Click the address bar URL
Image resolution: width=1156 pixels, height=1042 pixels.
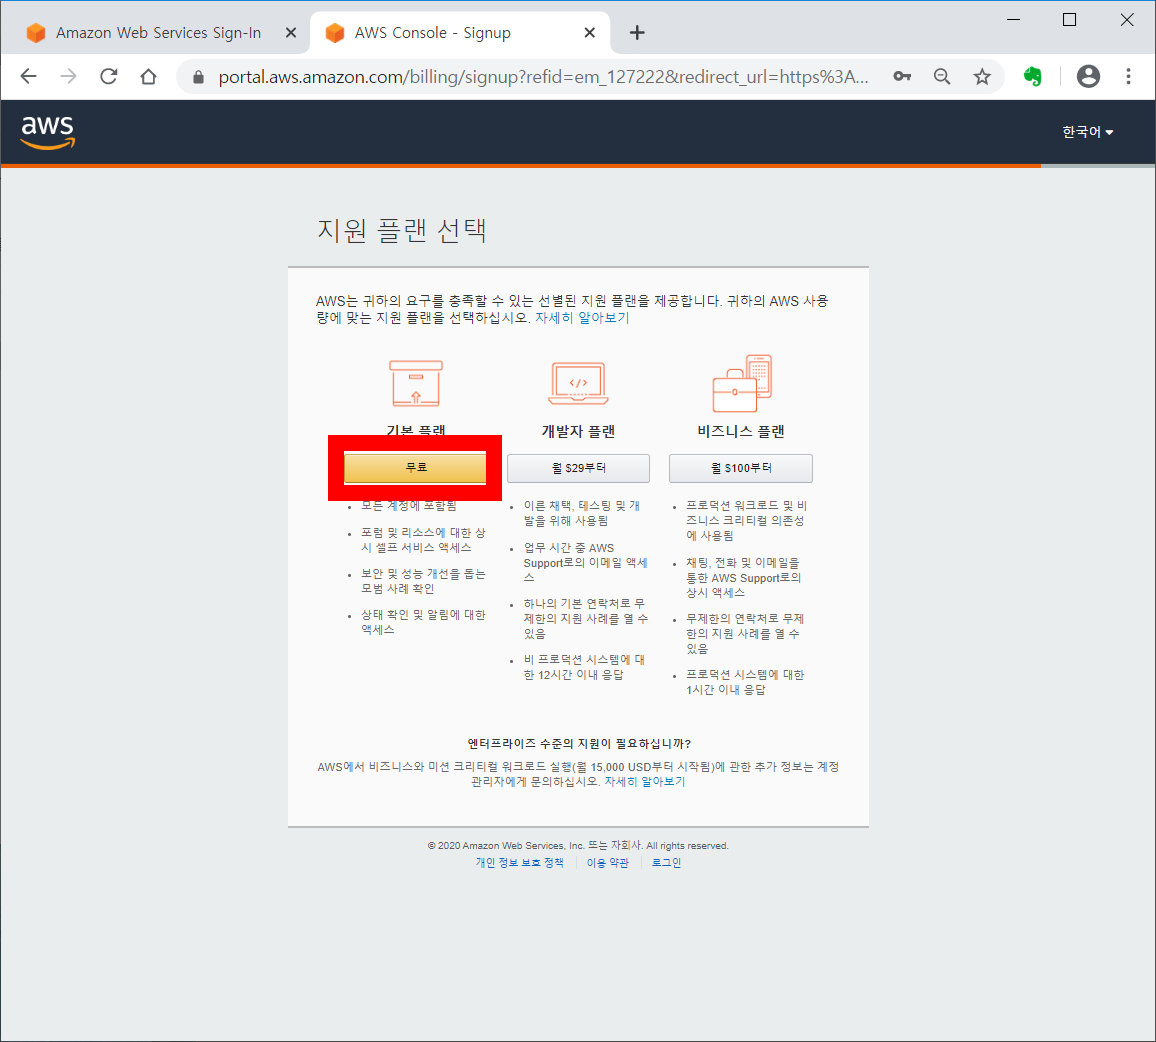pos(543,77)
